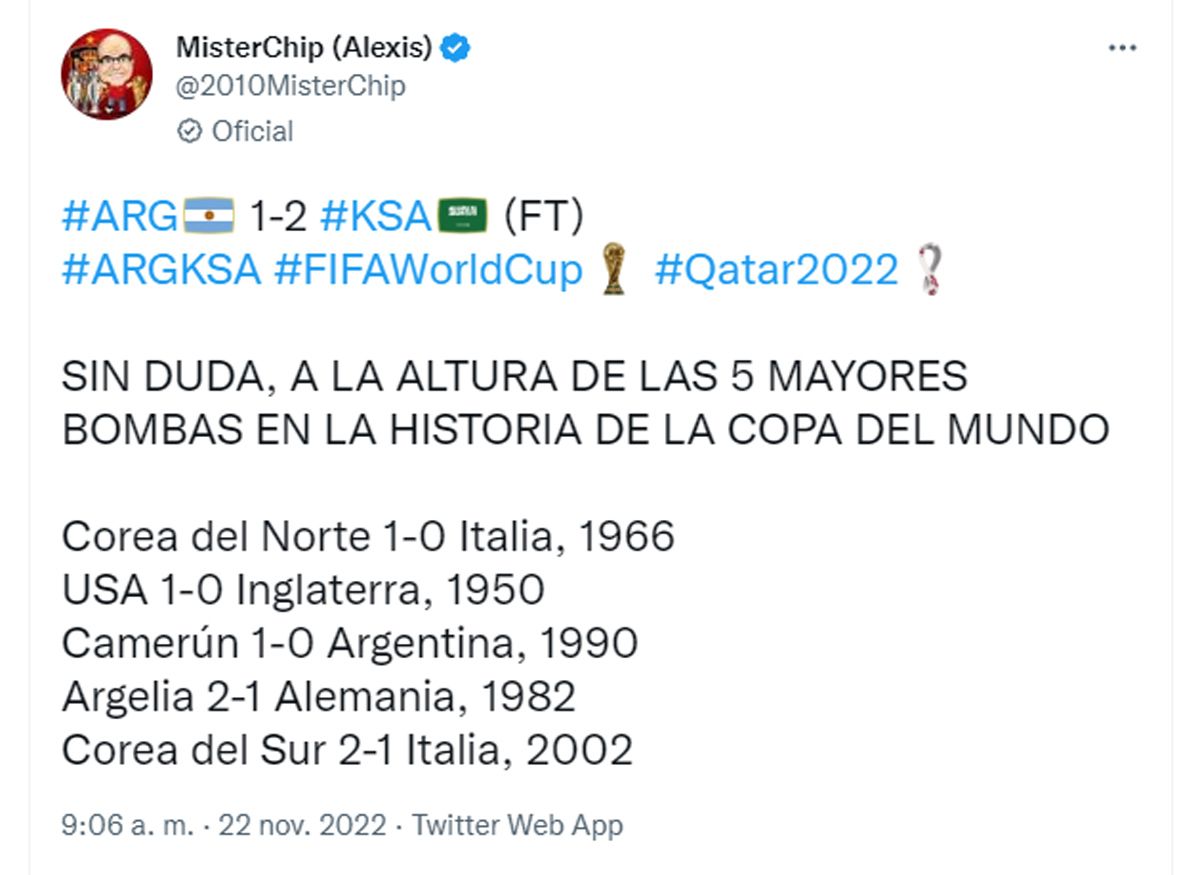Click the Qatar 2022 emblem emoji

point(930,270)
